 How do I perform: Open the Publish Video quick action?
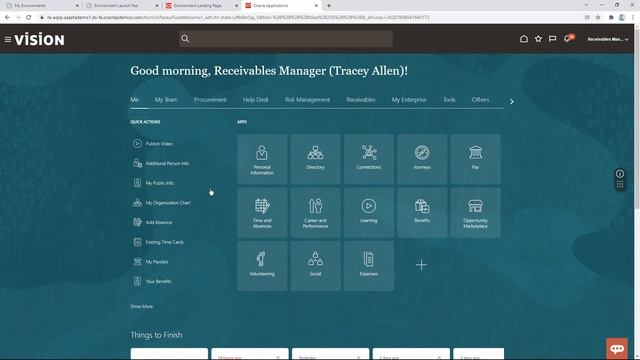click(x=153, y=144)
